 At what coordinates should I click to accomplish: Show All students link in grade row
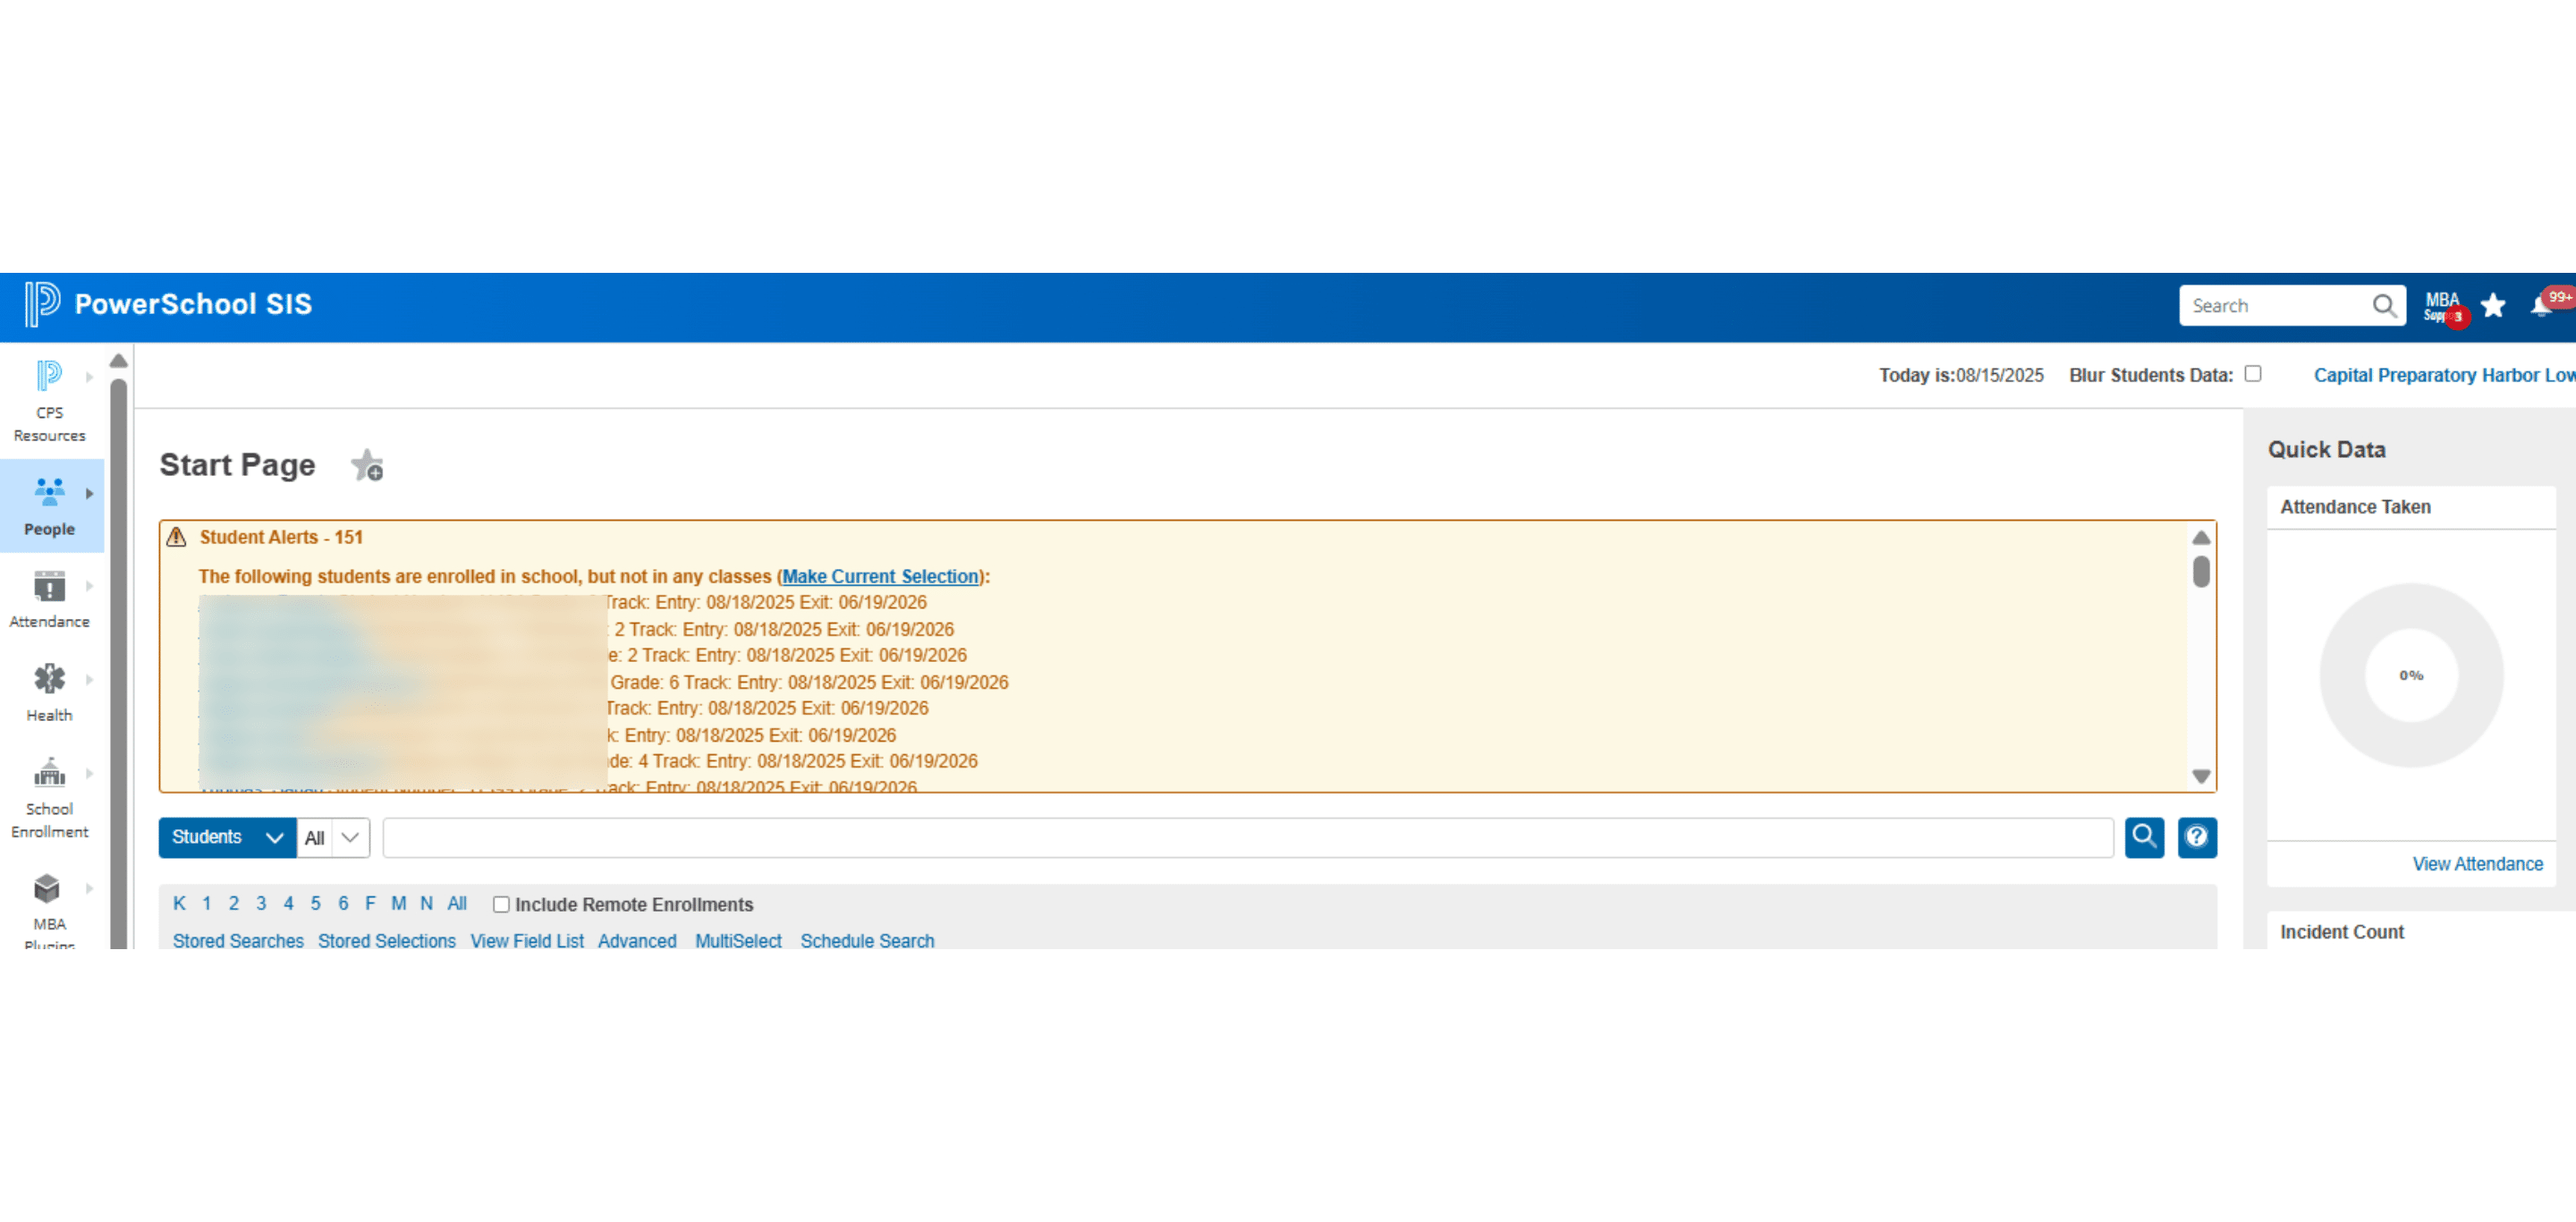[457, 904]
